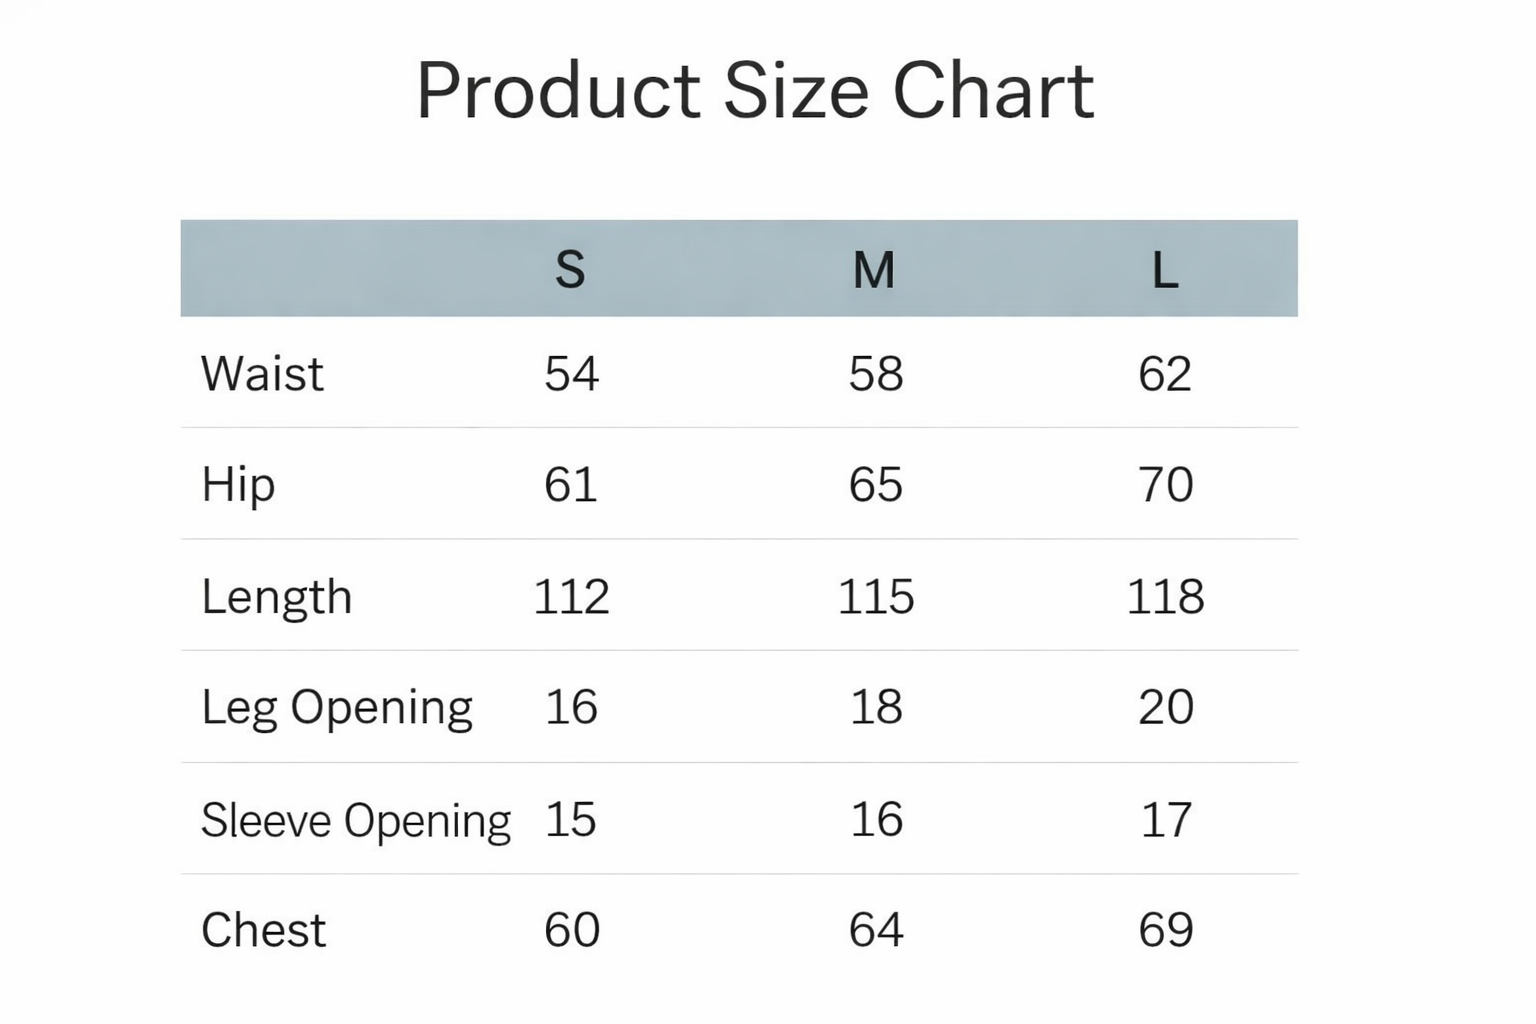The width and height of the screenshot is (1536, 1024).
Task: Select the M size column header
Action: coord(874,269)
